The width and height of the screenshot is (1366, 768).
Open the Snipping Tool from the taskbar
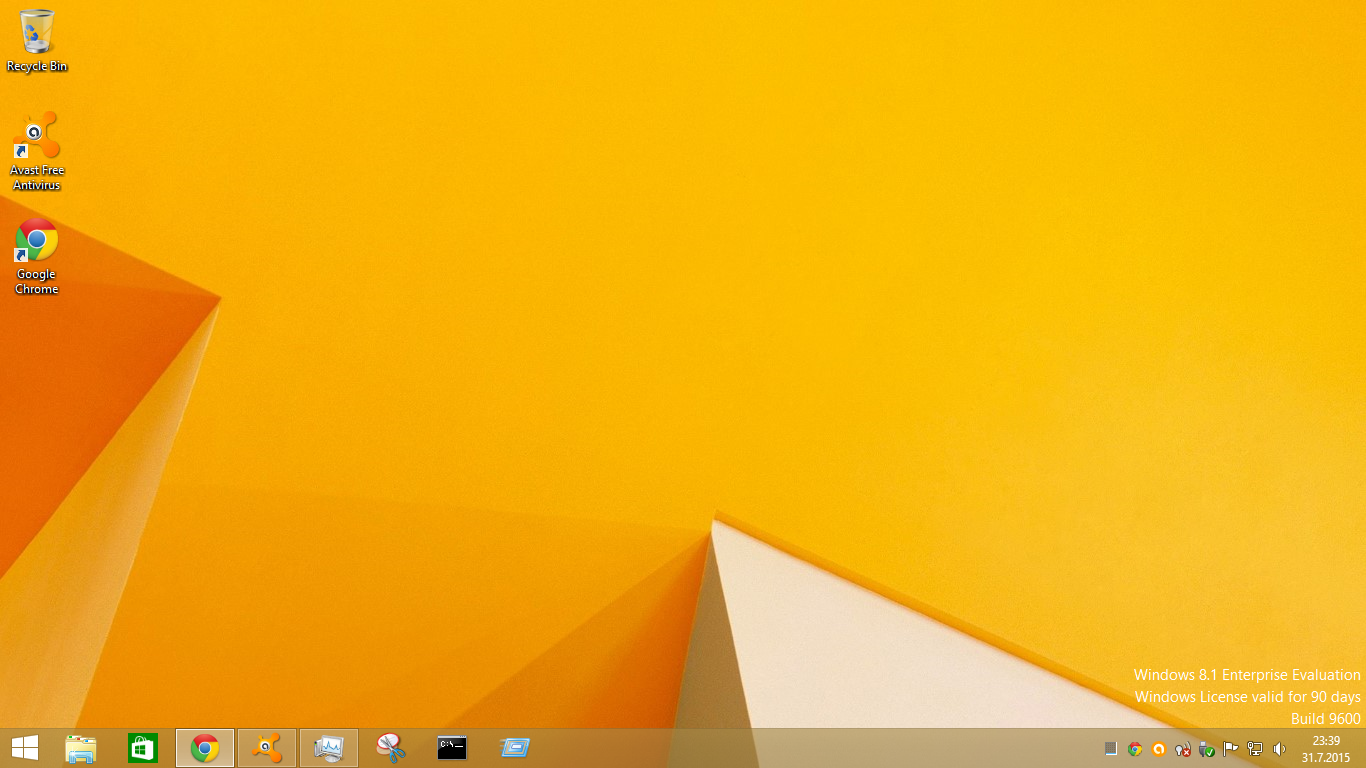coord(391,748)
